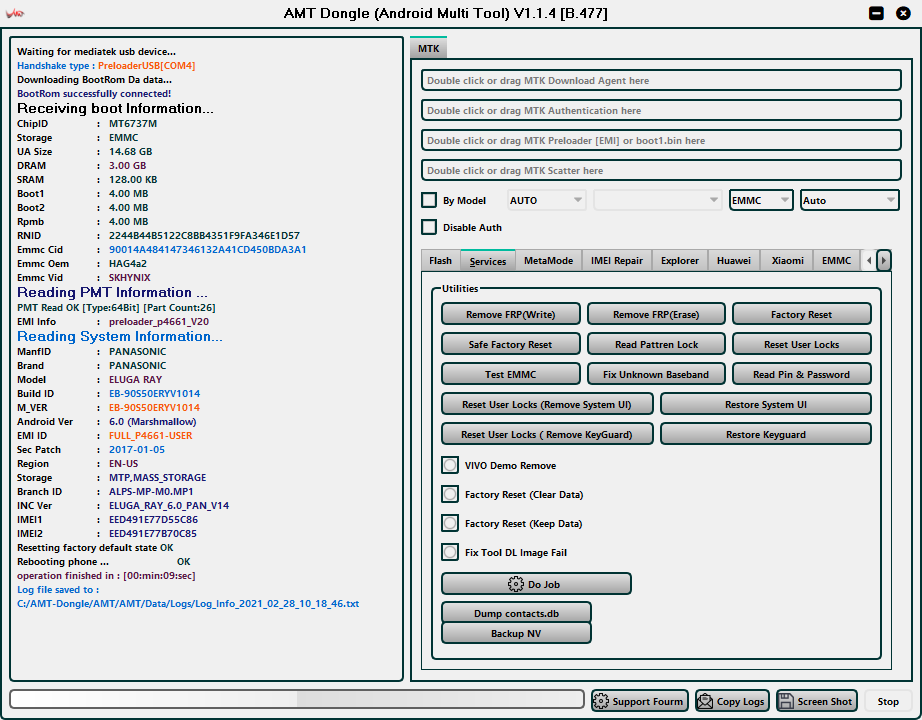This screenshot has width=922, height=720.
Task: Open the MetaMode tab
Action: [549, 261]
